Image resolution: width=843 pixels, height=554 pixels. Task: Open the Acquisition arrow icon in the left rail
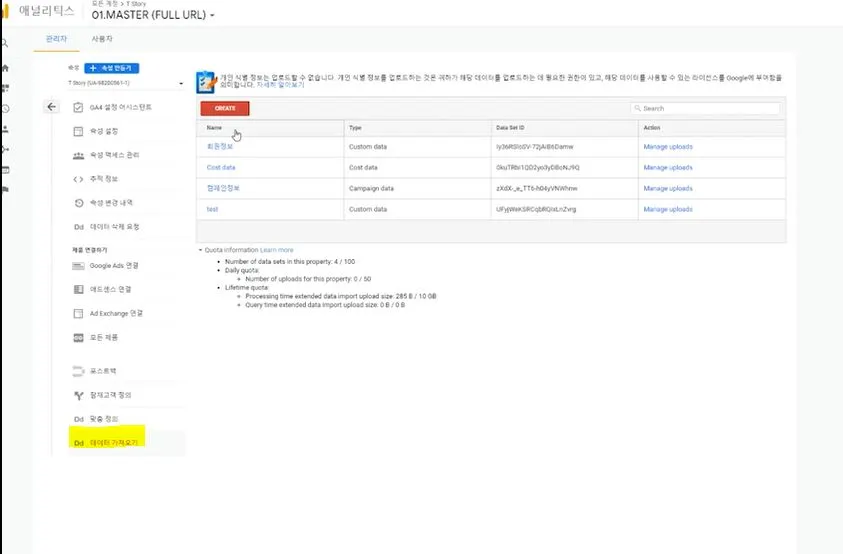pyautogui.click(x=5, y=150)
